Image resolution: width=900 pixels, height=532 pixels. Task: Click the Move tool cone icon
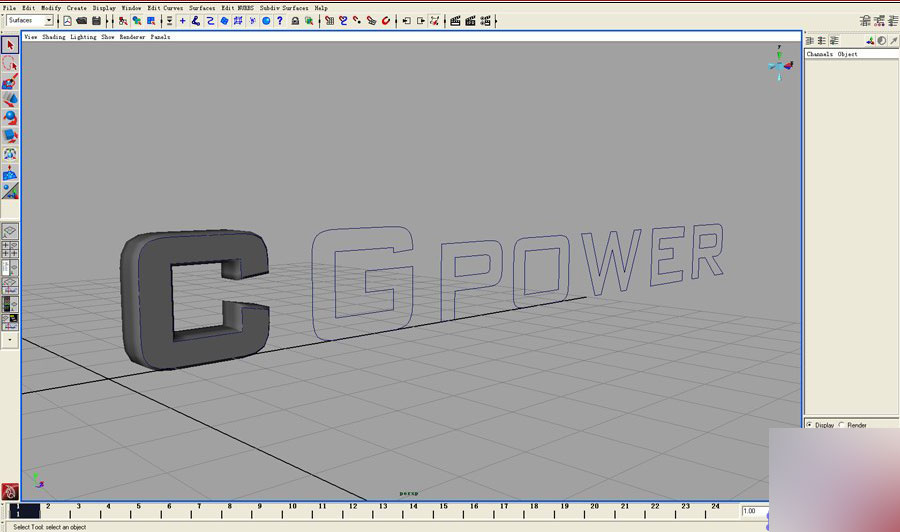[x=10, y=99]
